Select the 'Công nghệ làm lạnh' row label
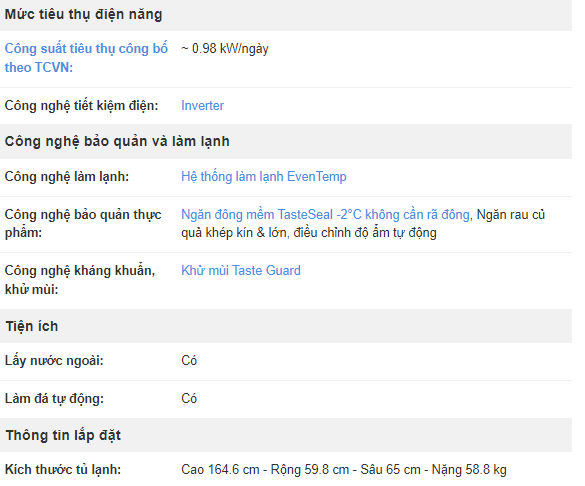Viewport: 585px width, 486px height. click(67, 176)
